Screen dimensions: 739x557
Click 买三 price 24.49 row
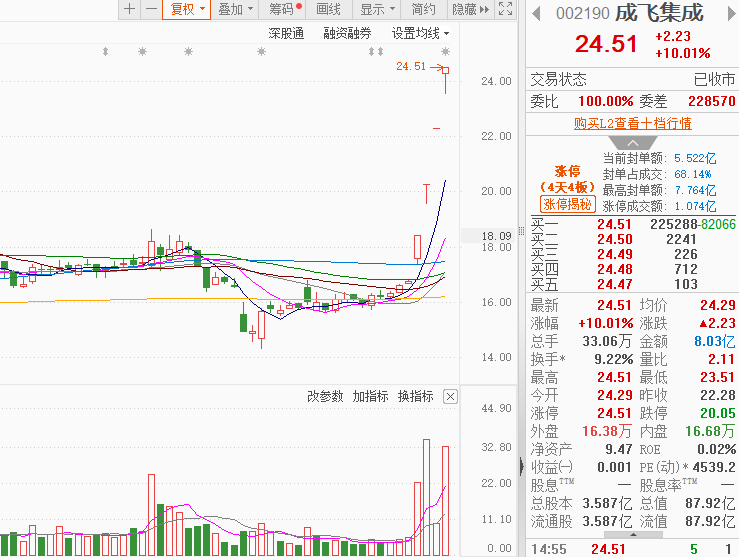click(632, 254)
